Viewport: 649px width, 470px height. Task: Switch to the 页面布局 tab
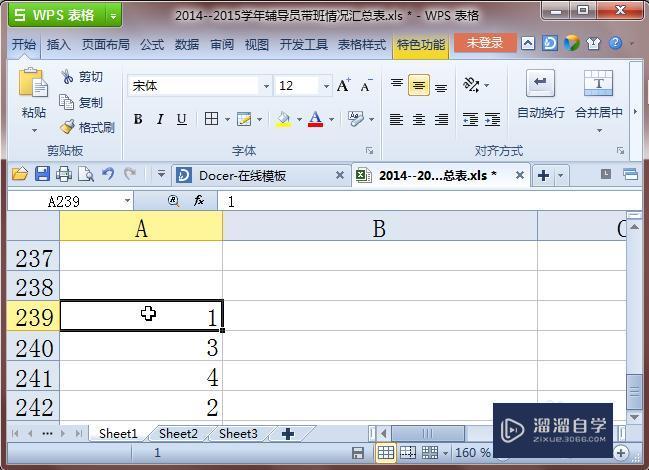(x=105, y=44)
